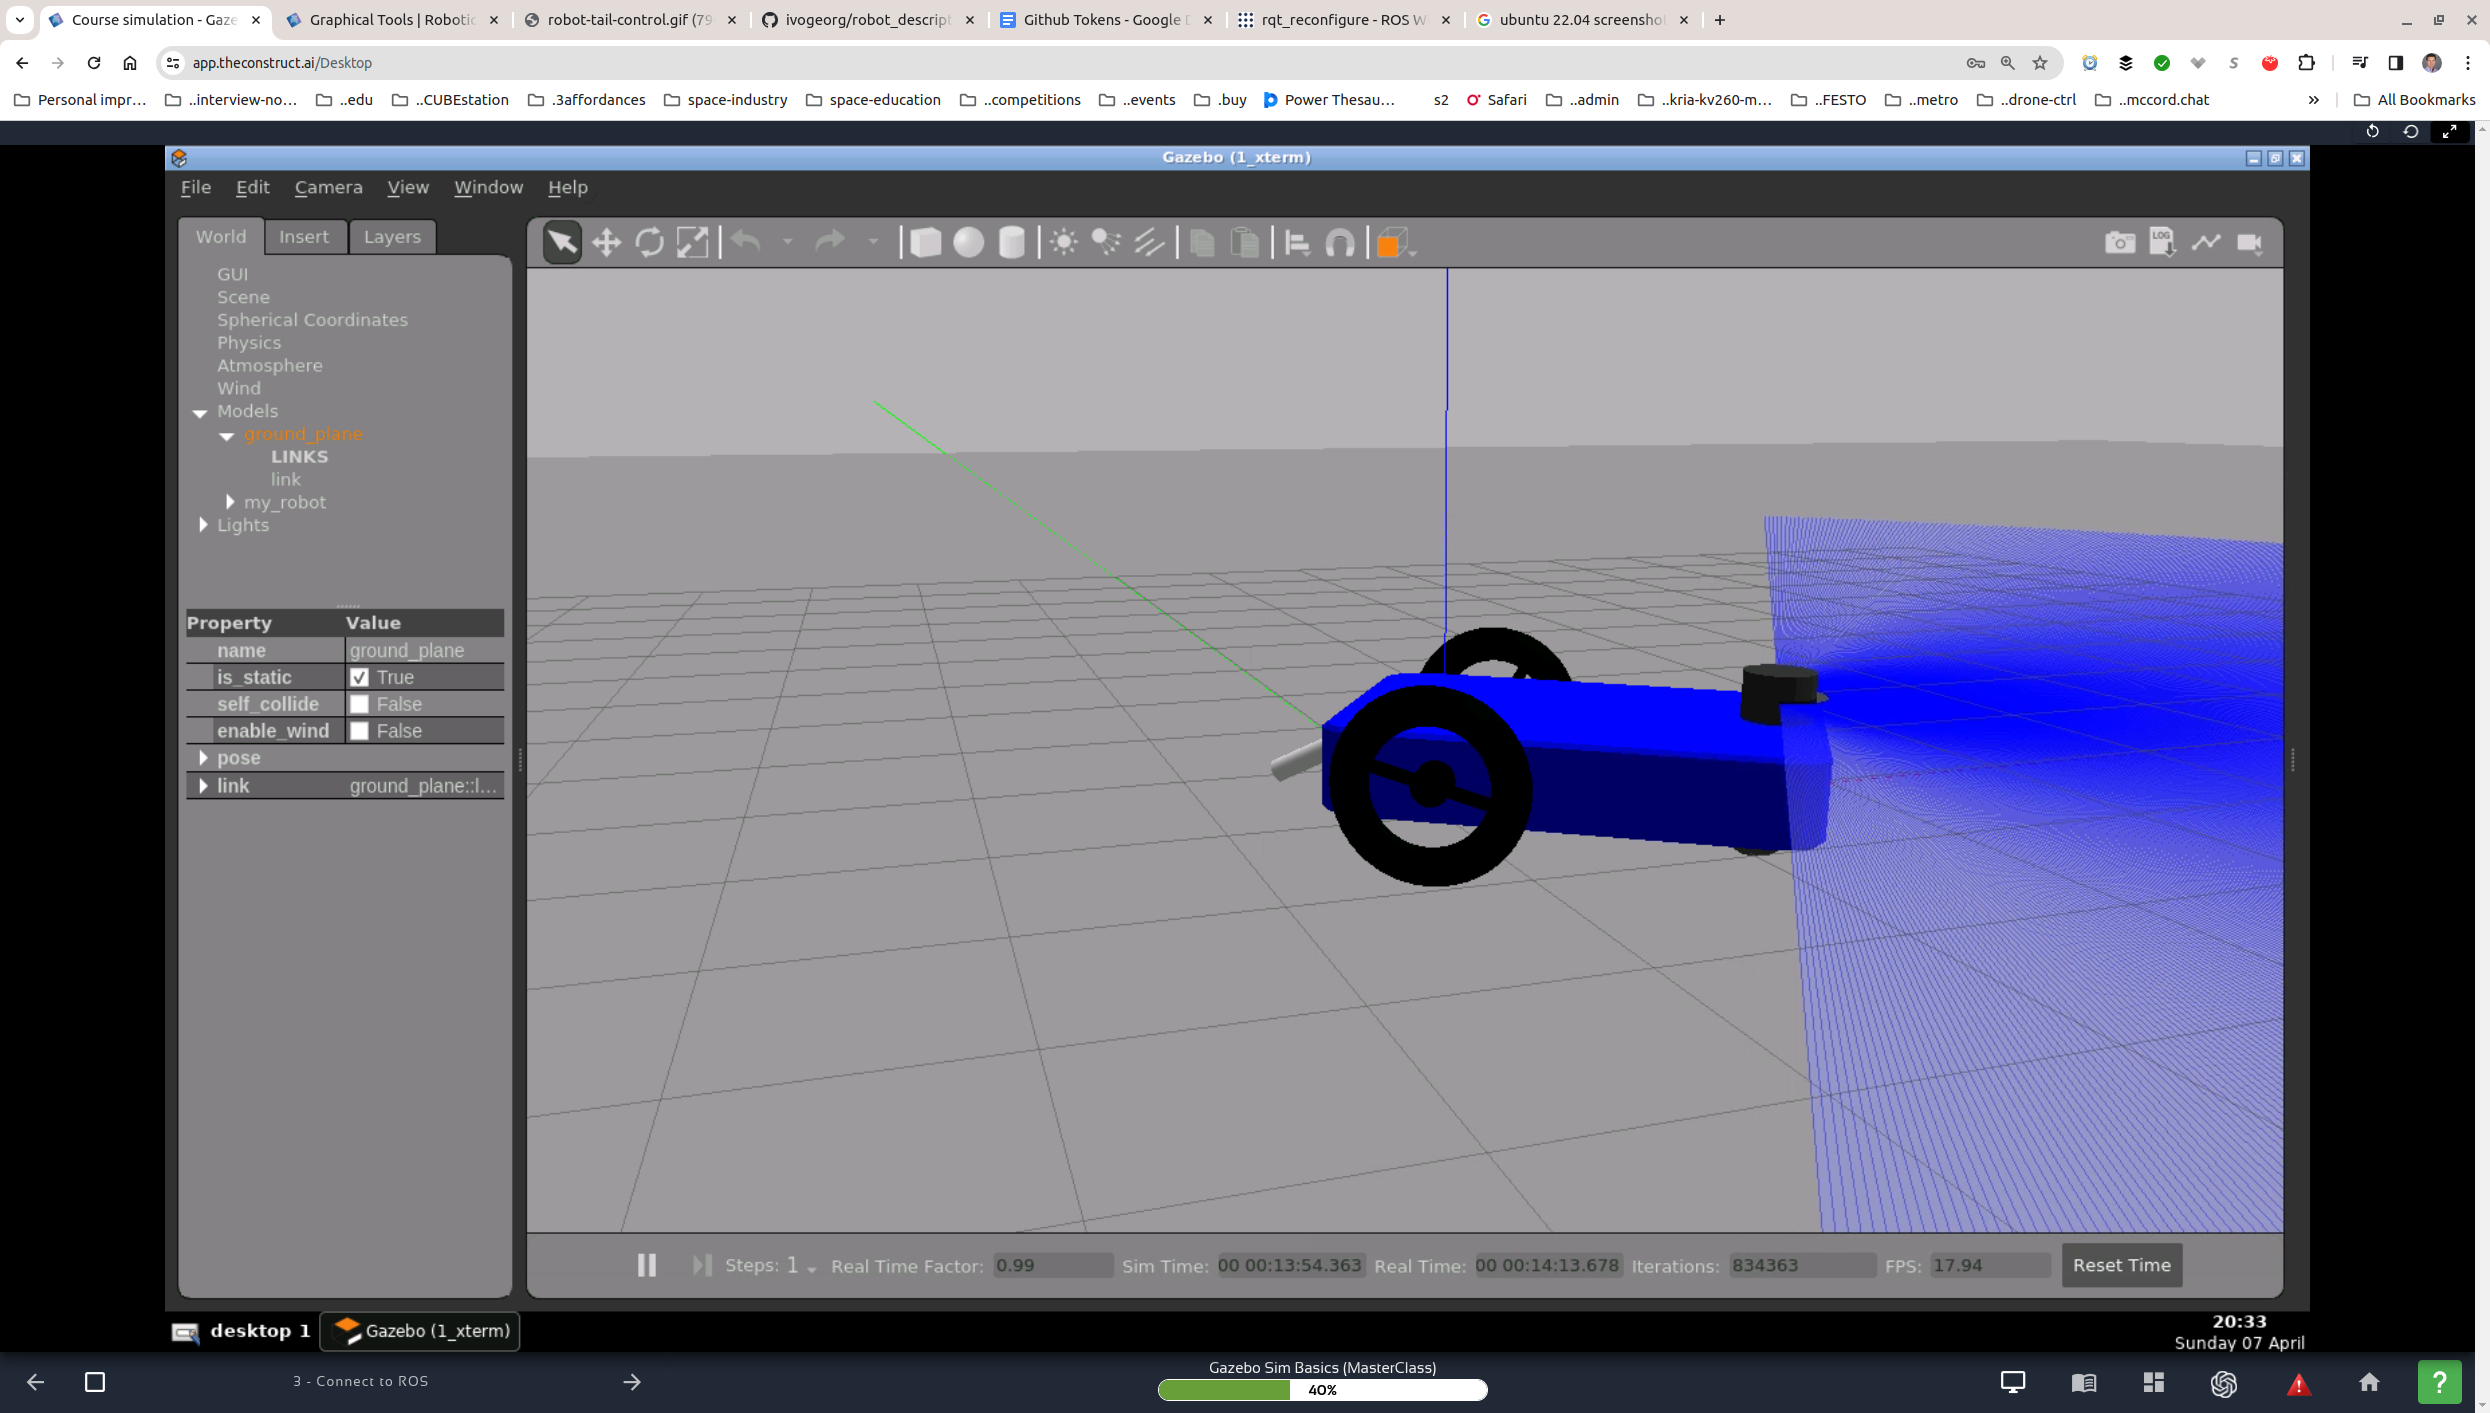
Task: Expand the my_robot model tree
Action: click(x=230, y=502)
